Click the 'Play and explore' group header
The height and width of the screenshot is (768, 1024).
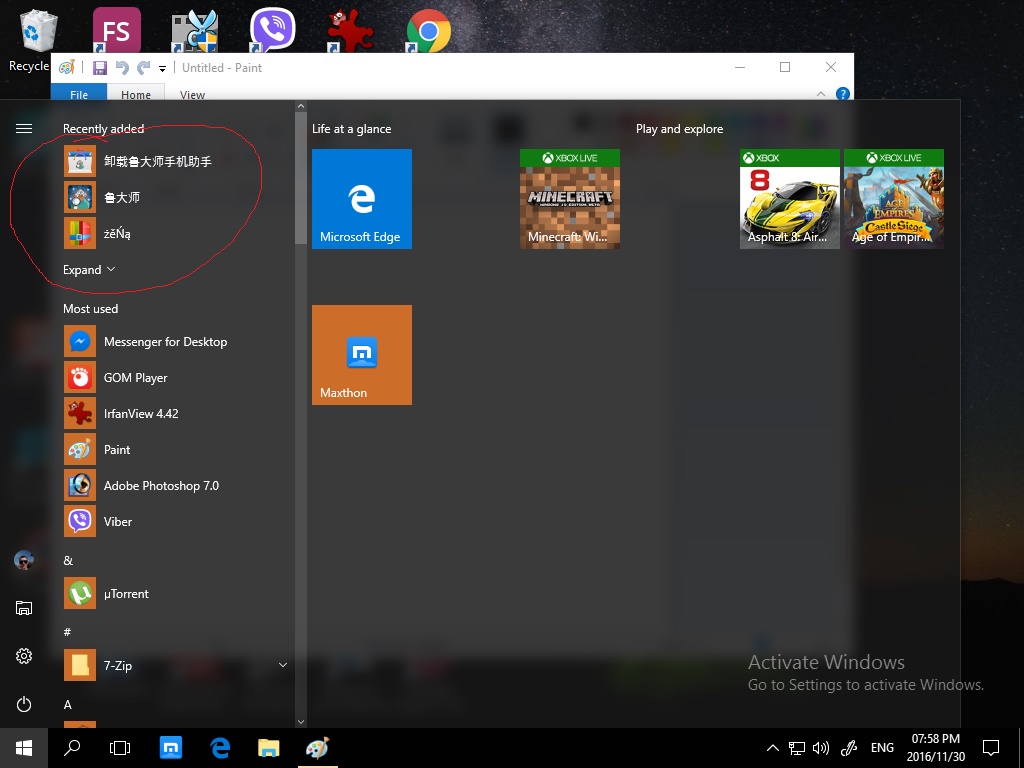point(679,129)
